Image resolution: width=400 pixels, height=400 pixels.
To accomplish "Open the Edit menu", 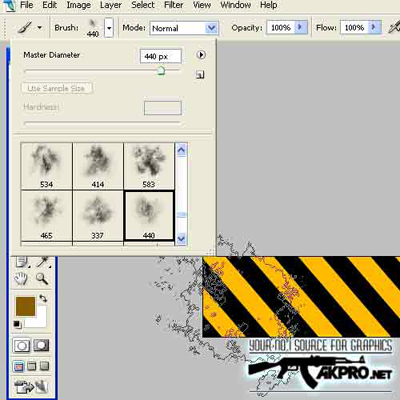I will (x=50, y=5).
